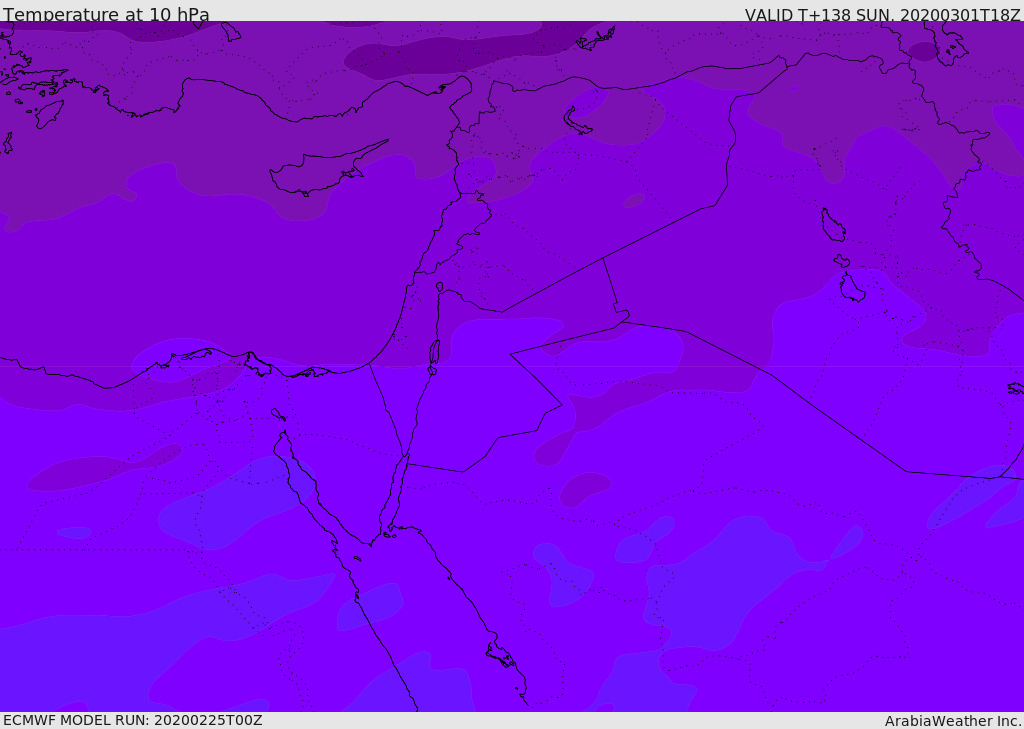Click the 'VALID T+138 SUN. 20200301T18Z' label
Screen dimensions: 1024x729
click(x=882, y=15)
